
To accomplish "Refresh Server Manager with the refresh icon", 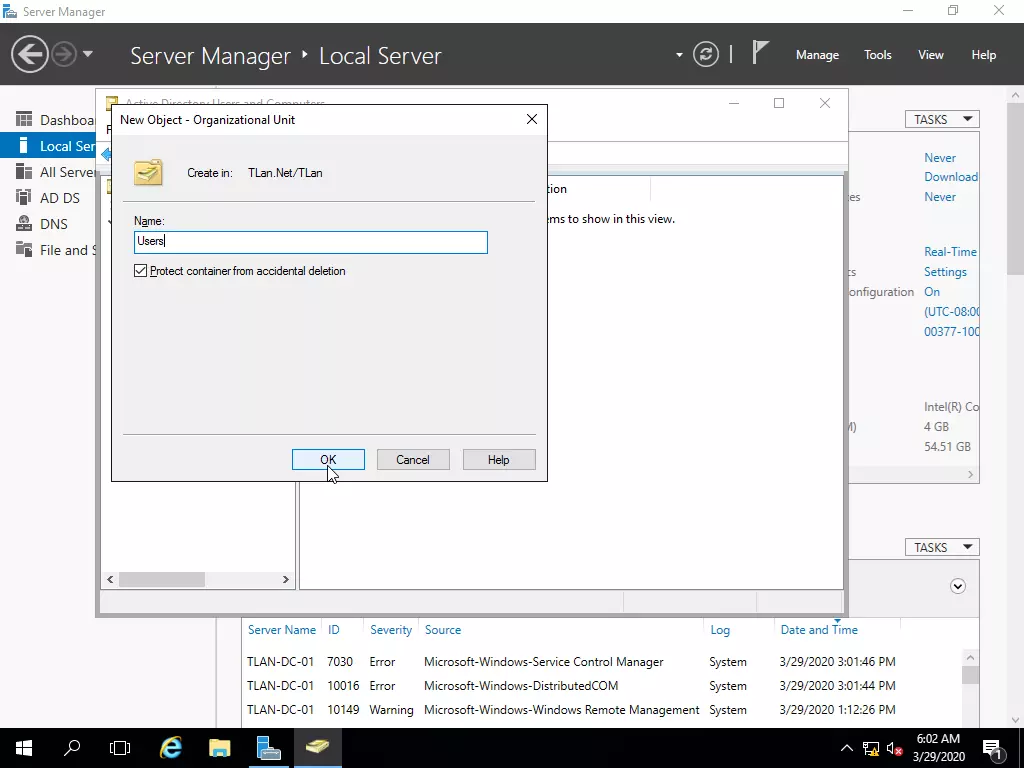I will 706,54.
